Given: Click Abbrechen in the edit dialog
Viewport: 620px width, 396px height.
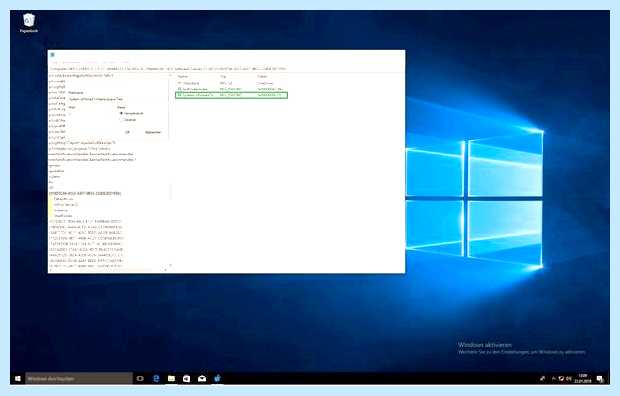Looking at the screenshot, I should [x=153, y=132].
